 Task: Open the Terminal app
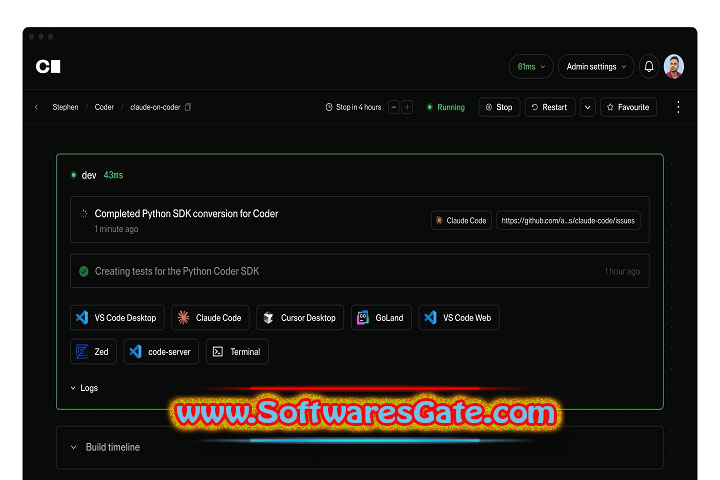[x=237, y=351]
